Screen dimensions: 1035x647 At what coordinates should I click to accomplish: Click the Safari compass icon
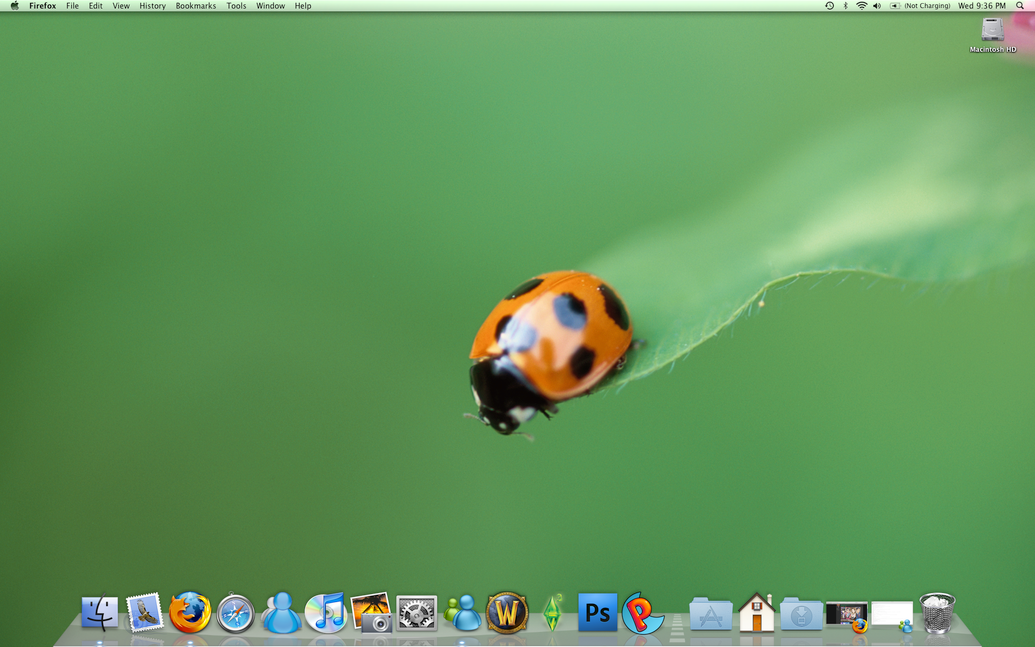236,613
